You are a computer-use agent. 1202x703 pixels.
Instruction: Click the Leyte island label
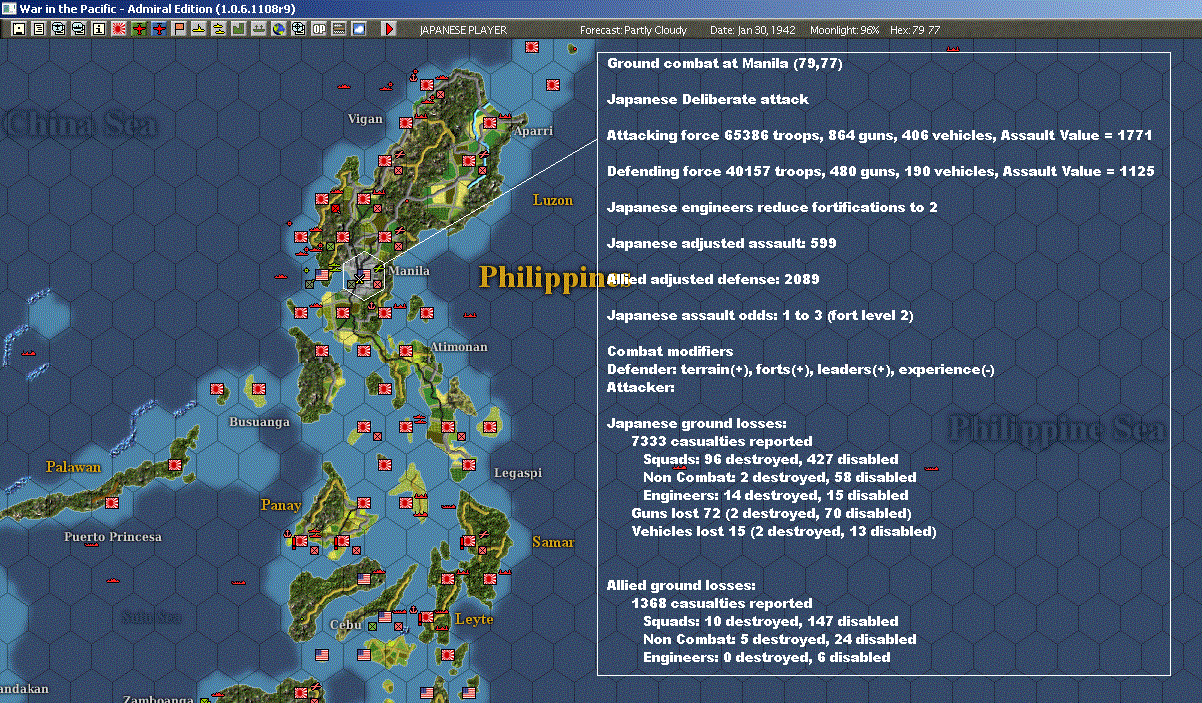(474, 619)
